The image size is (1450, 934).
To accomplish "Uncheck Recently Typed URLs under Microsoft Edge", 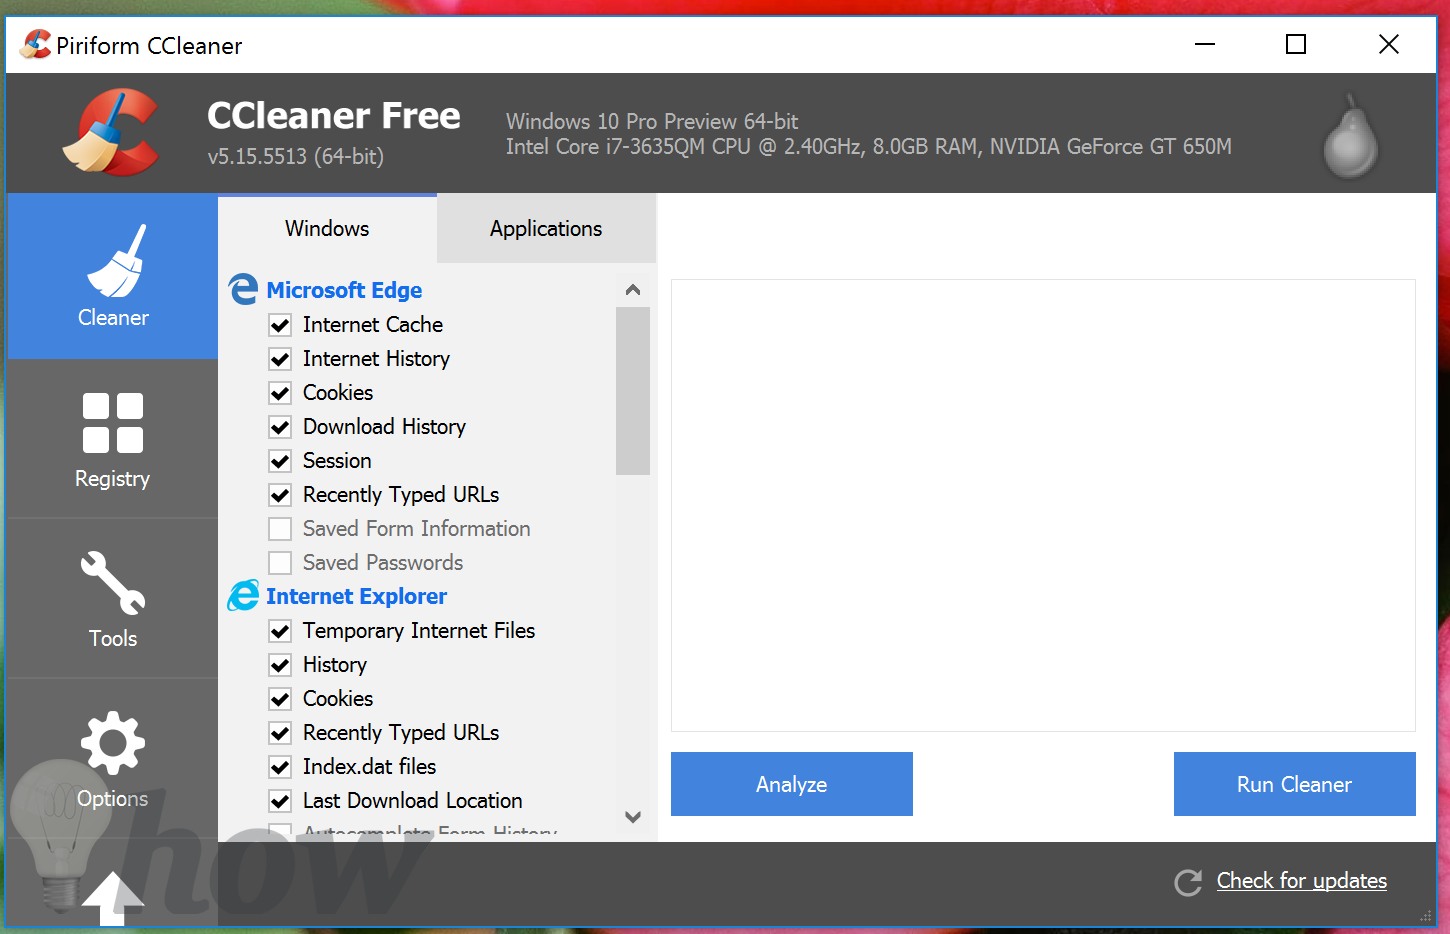I will click(x=280, y=495).
